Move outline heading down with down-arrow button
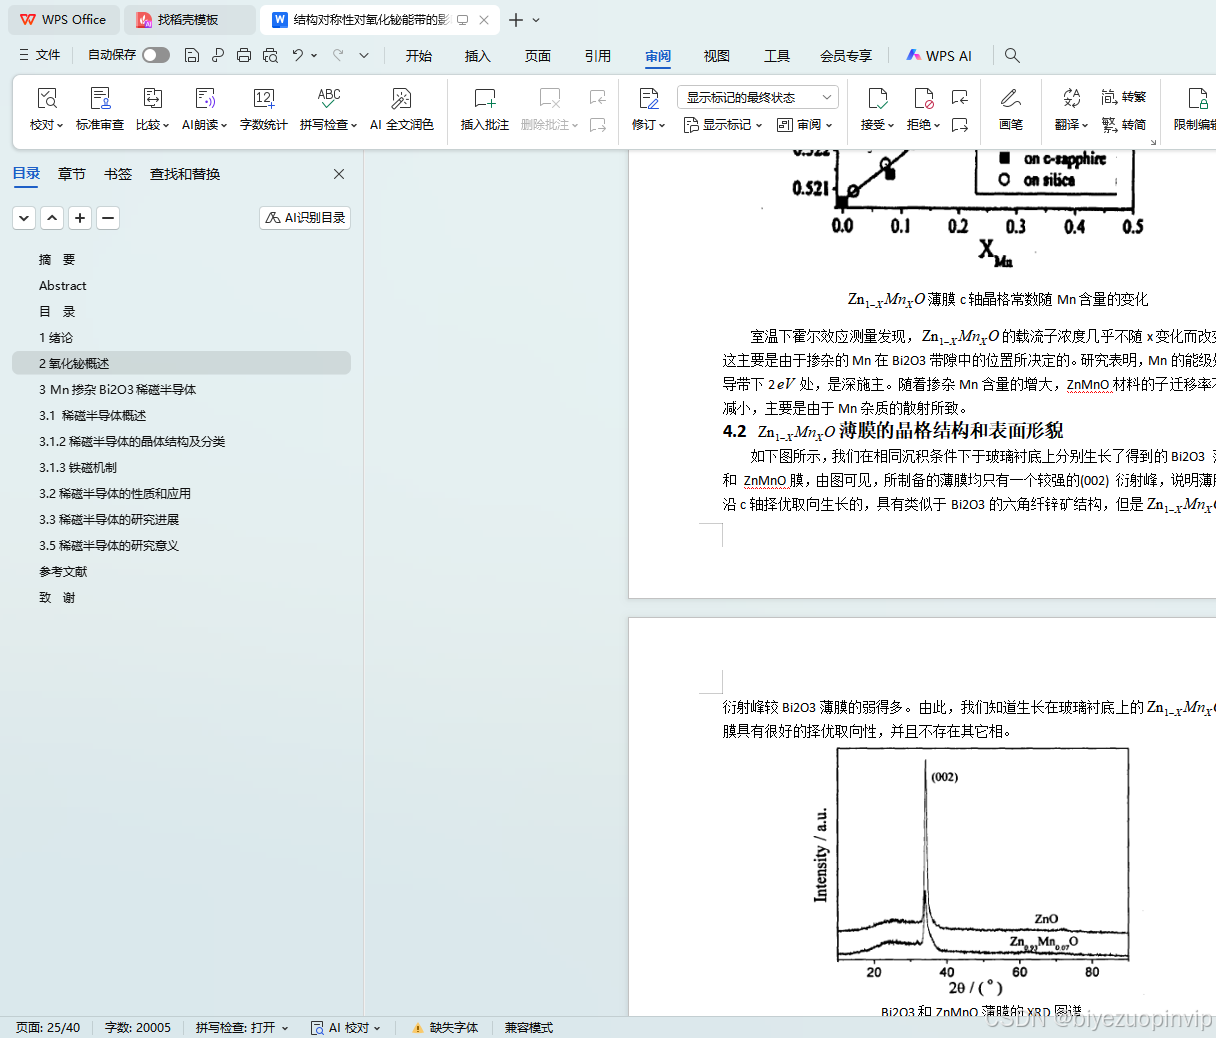The width and height of the screenshot is (1216, 1038). click(x=24, y=218)
